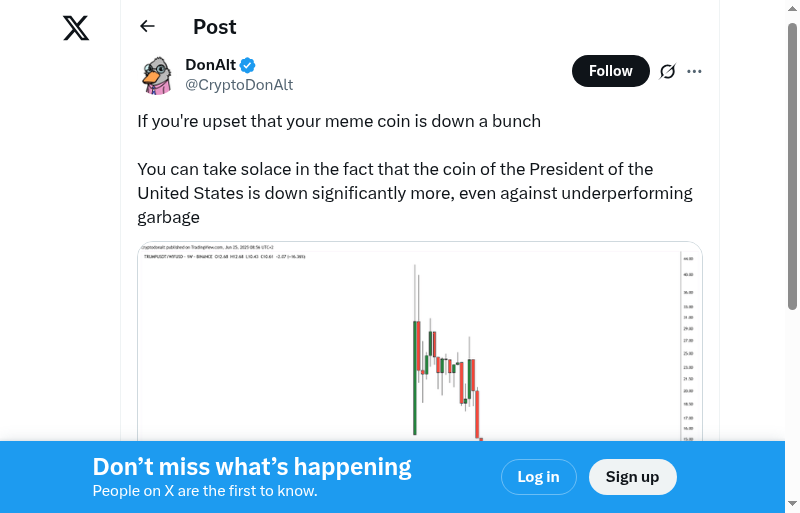Open the @CryptoDonAlt handle link
This screenshot has height=513, width=800.
[x=239, y=85]
